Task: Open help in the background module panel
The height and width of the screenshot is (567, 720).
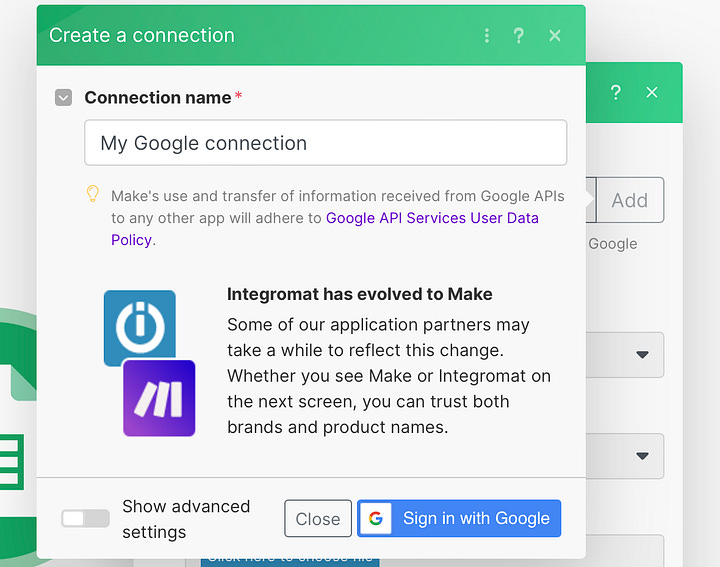Action: tap(616, 92)
